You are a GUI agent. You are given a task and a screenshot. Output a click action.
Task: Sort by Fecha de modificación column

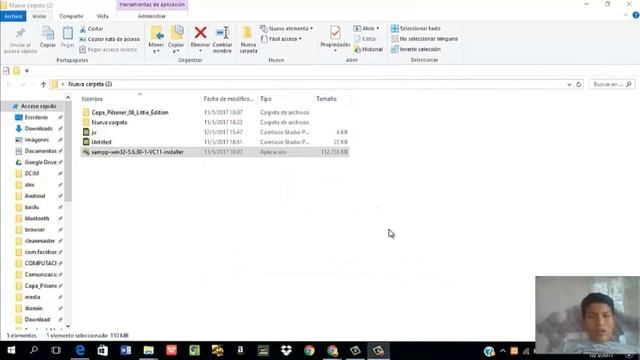tap(229, 99)
